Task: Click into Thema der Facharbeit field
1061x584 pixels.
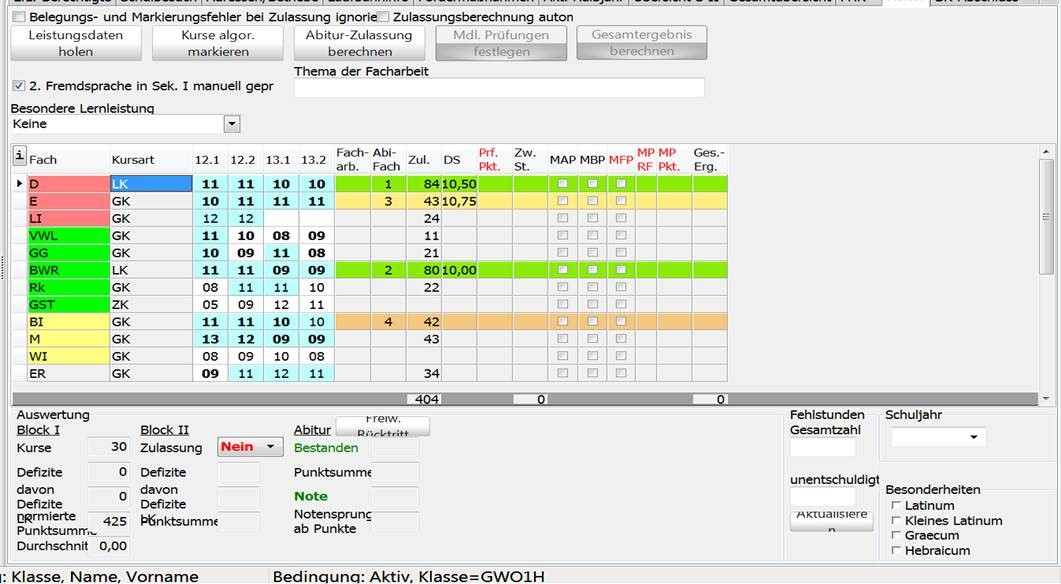Action: 499,87
